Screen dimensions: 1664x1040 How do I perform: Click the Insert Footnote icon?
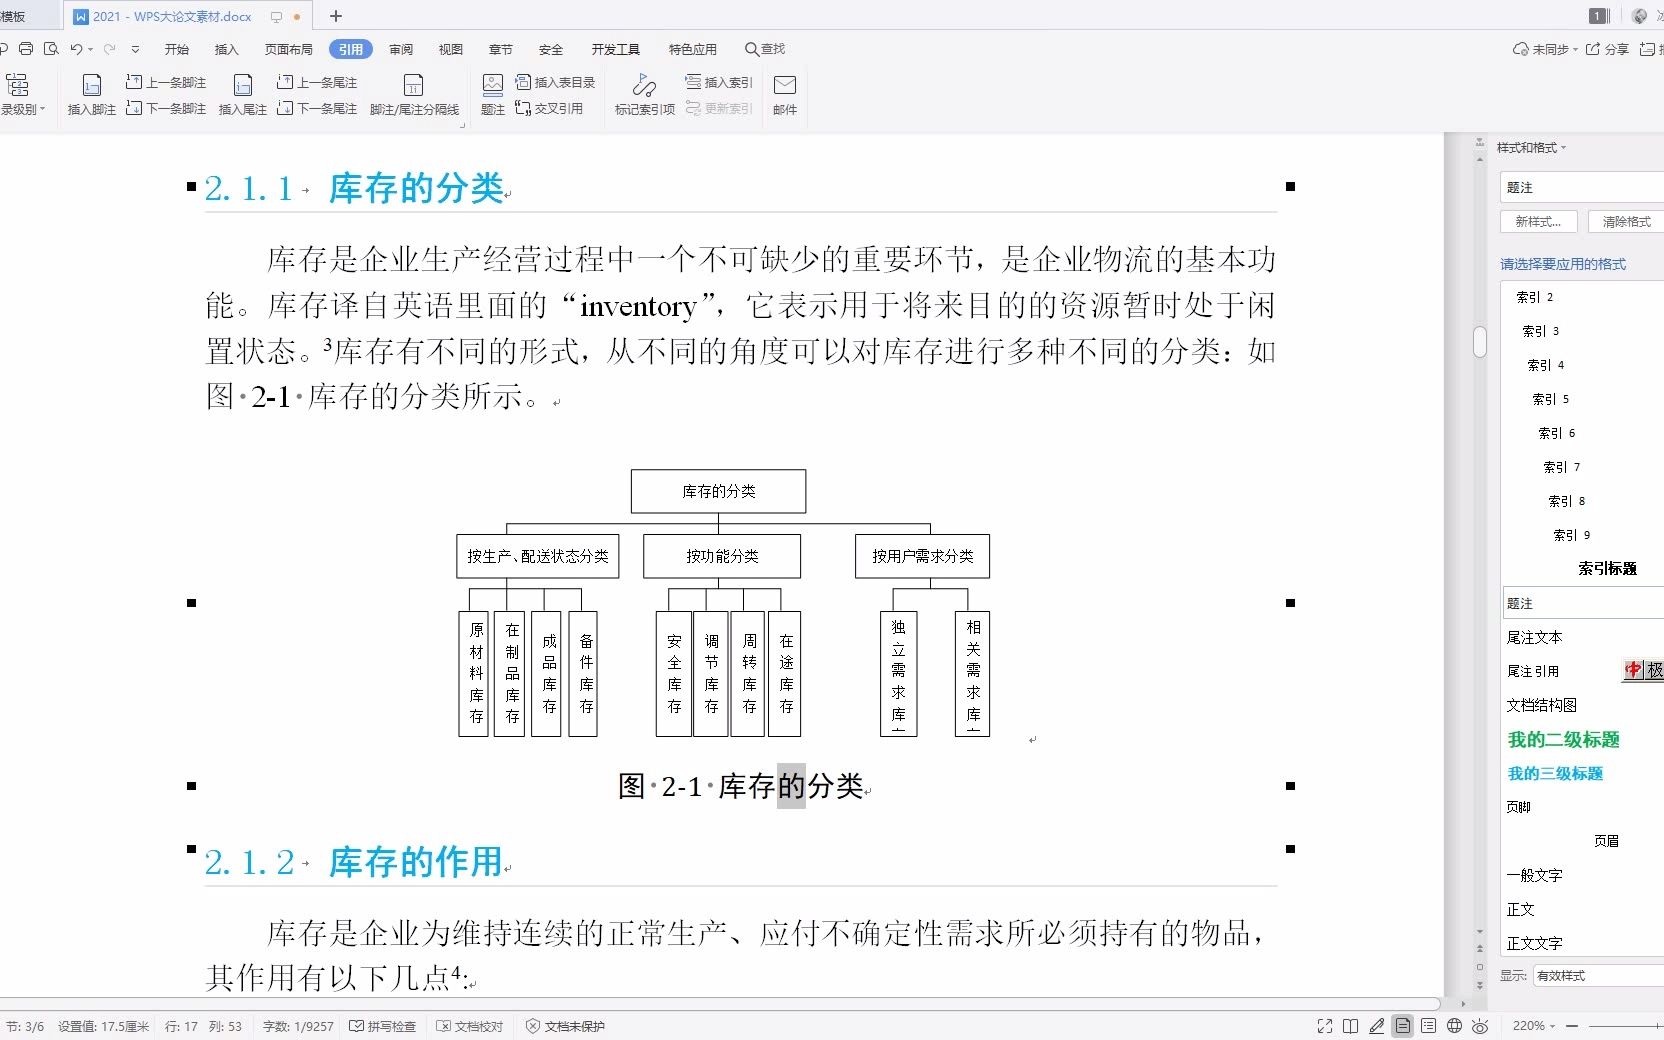coord(91,95)
